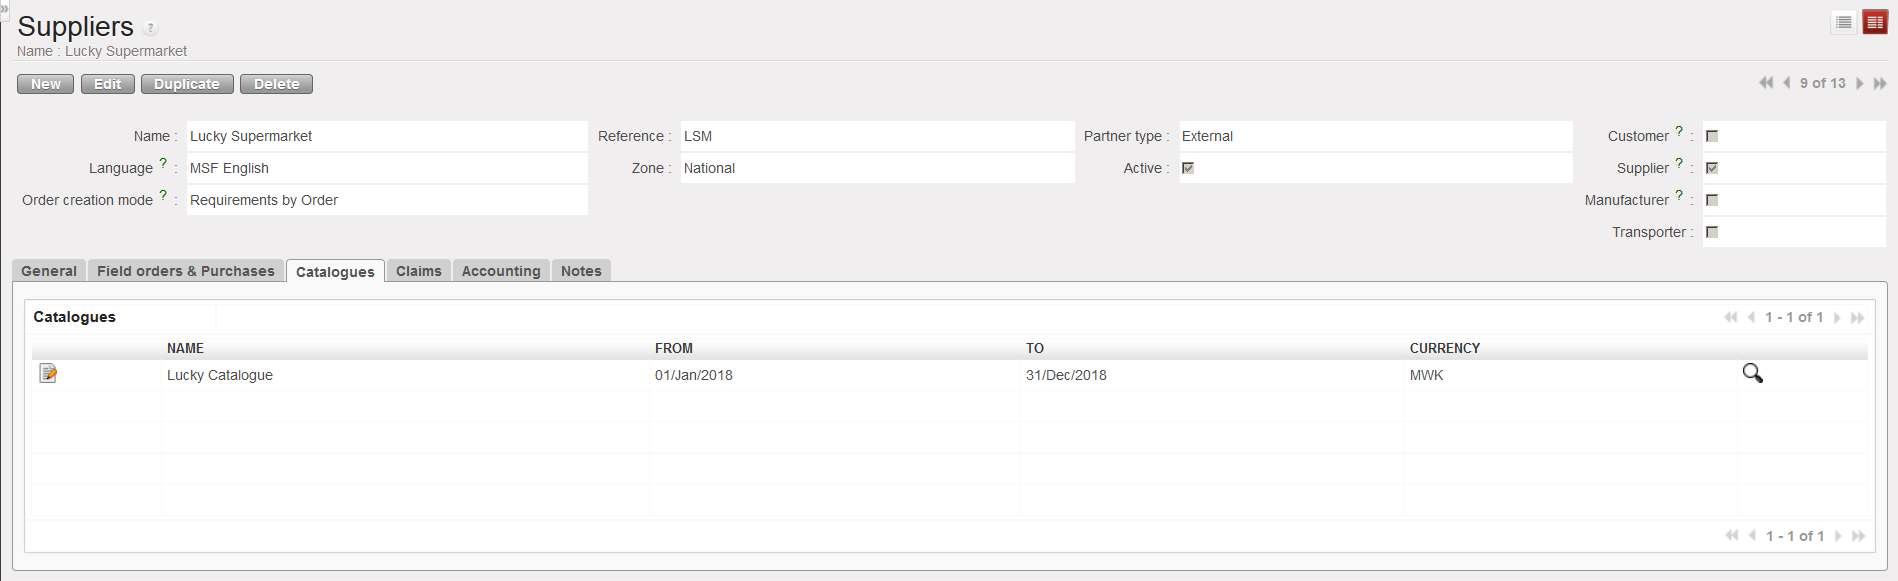Click the Edit button
The height and width of the screenshot is (581, 1898).
coord(107,84)
